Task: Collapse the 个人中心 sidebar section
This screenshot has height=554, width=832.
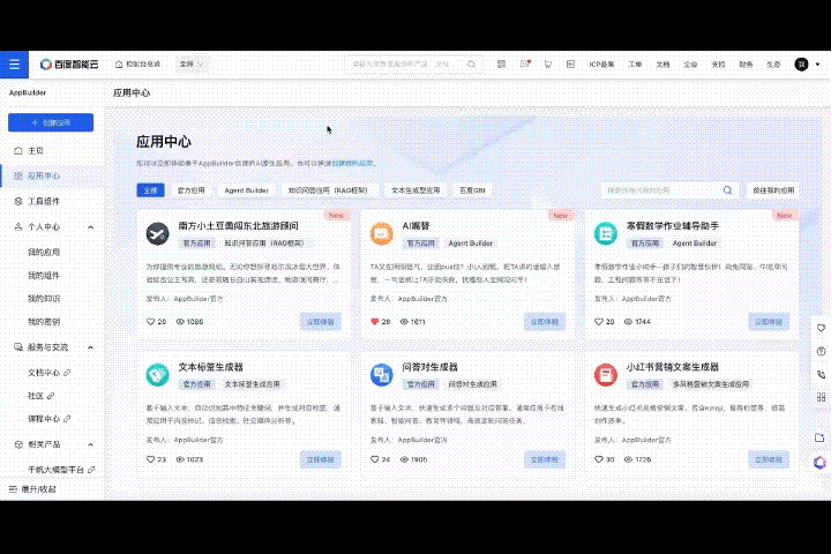Action: pos(90,227)
